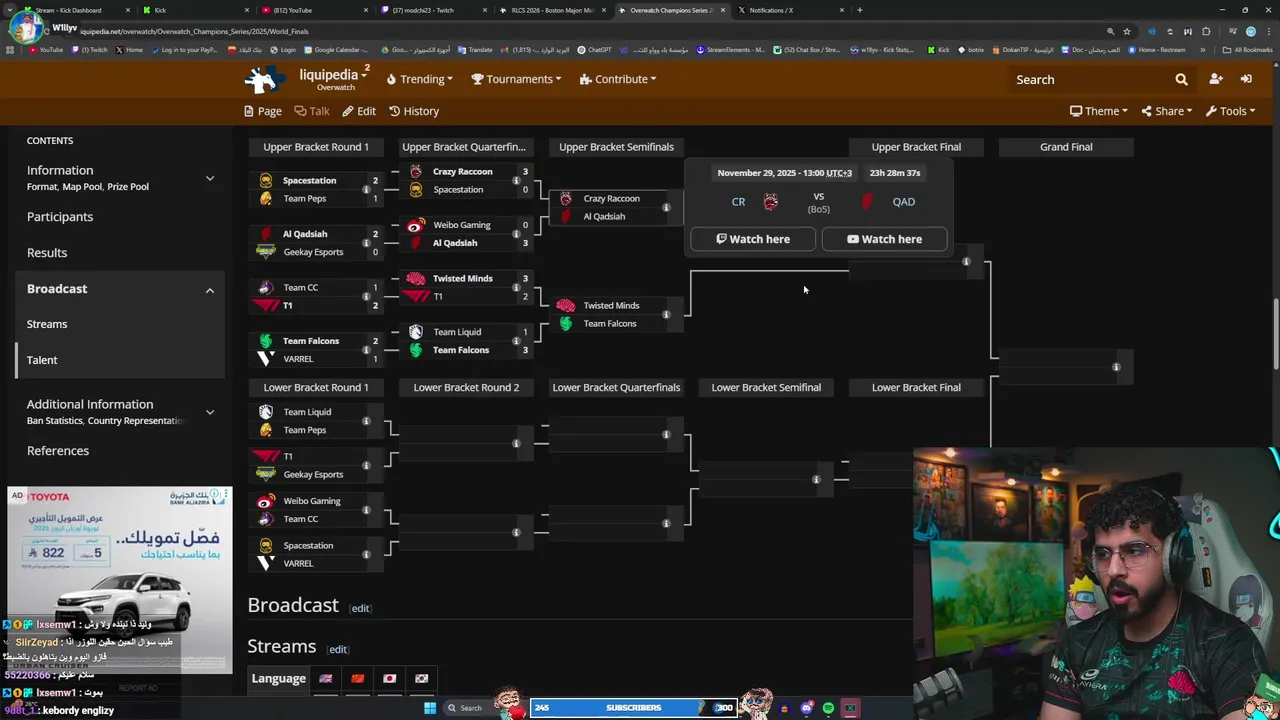Screen dimensions: 1280x720
Task: Click the Toyota ad image
Action: (x=119, y=580)
